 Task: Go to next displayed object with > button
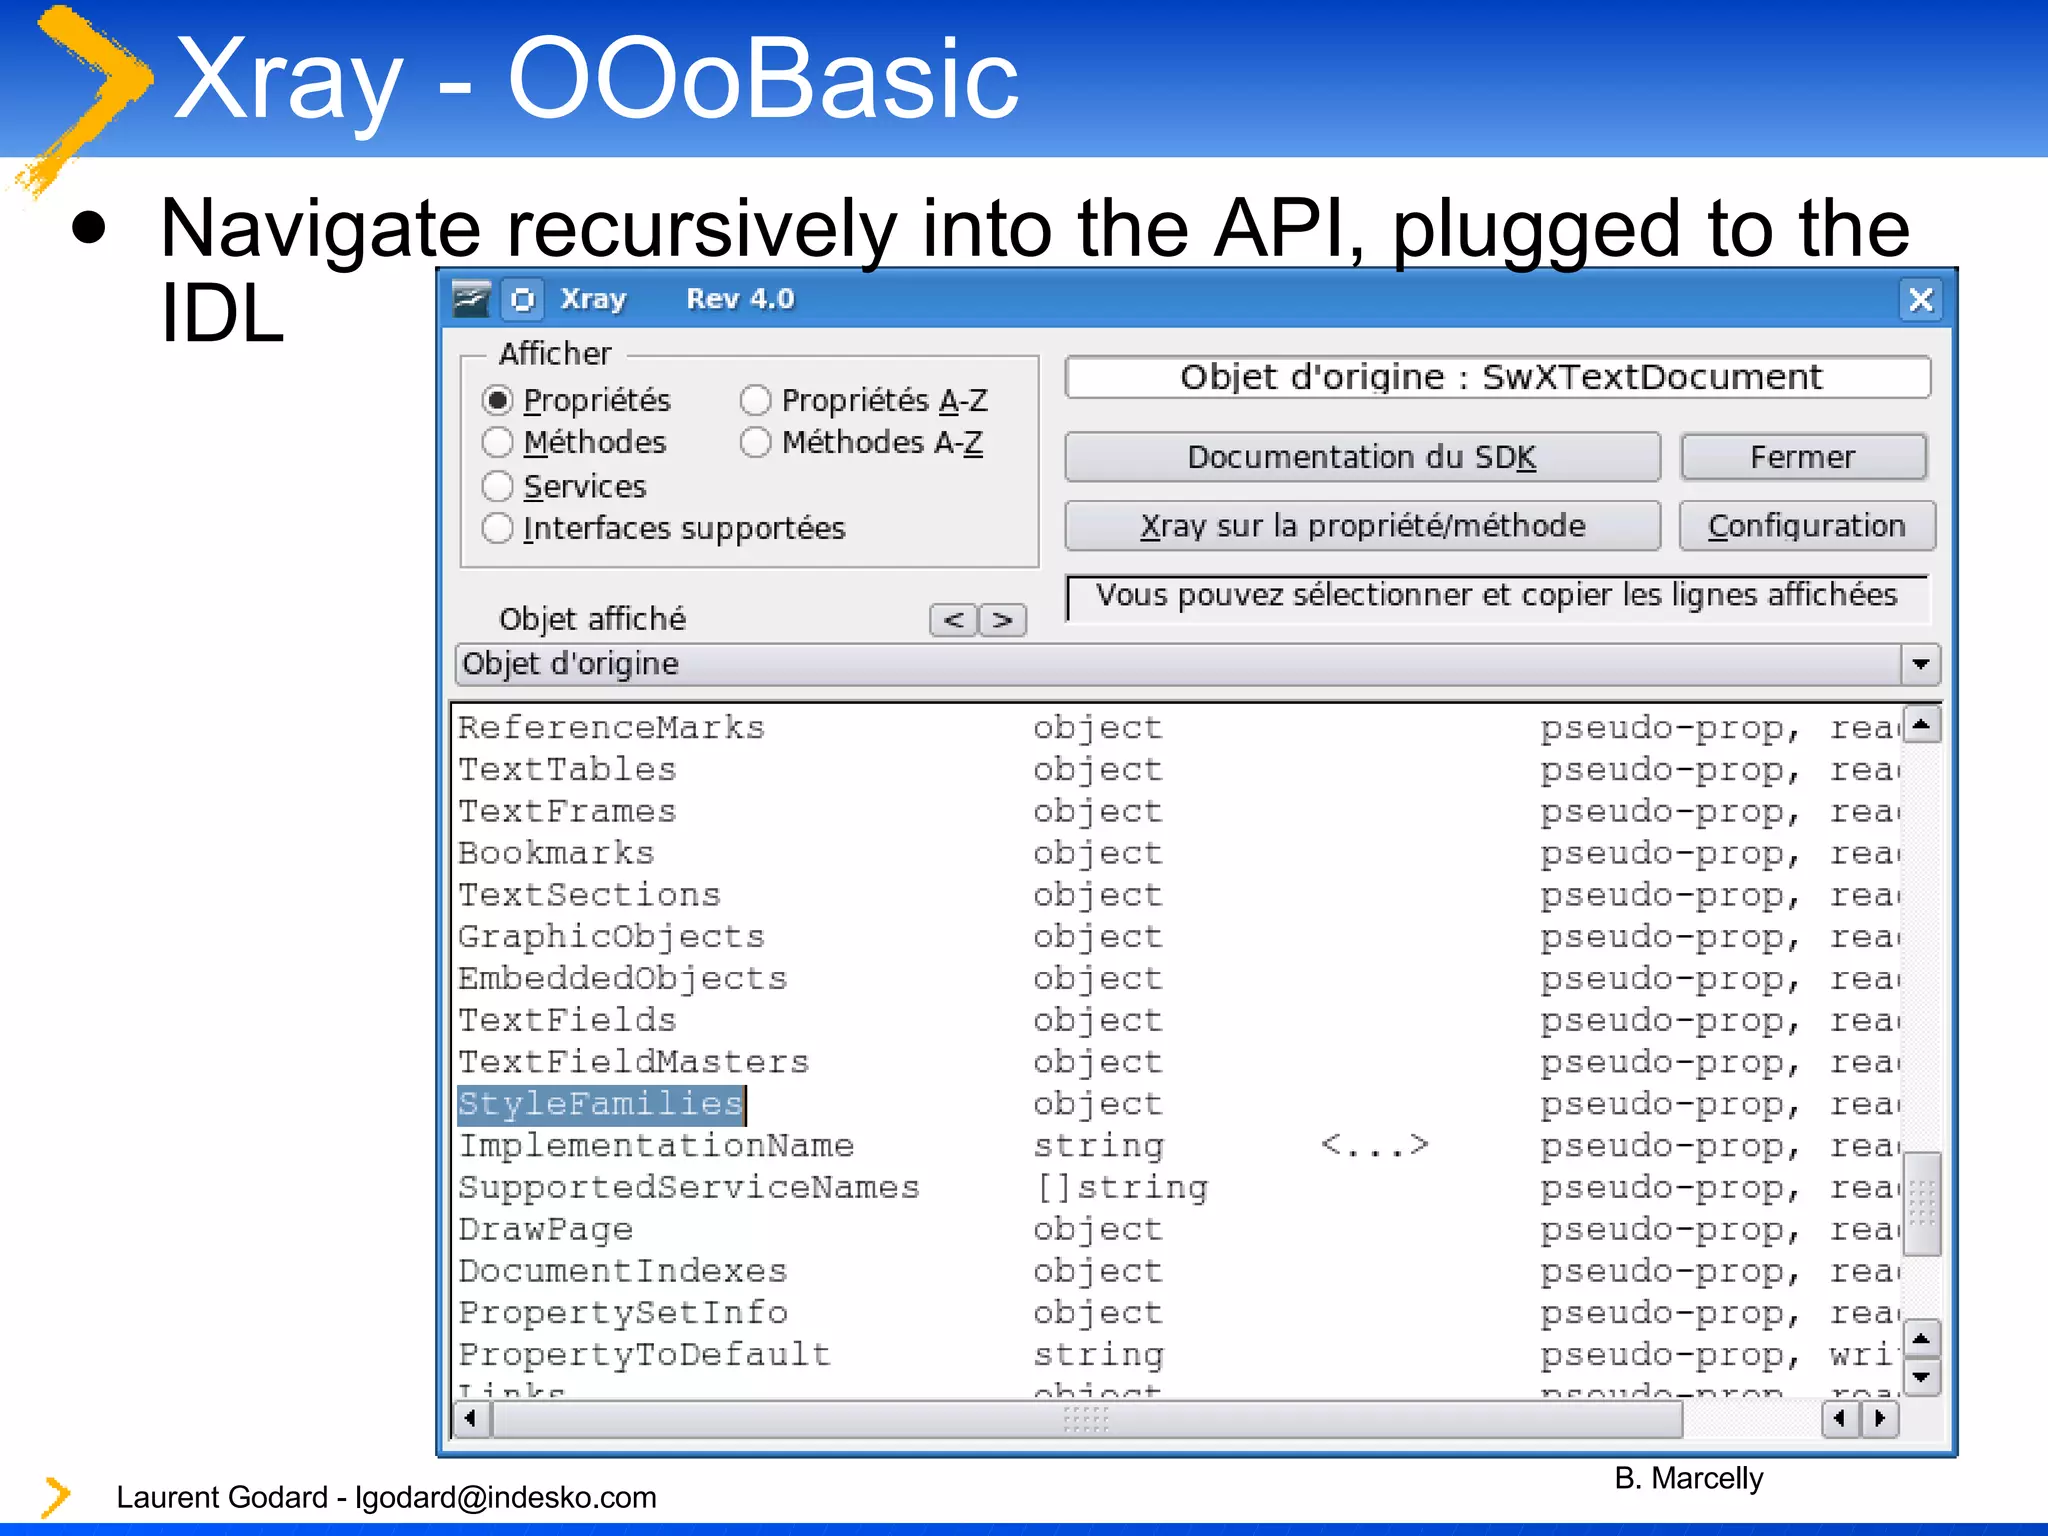tap(1002, 620)
